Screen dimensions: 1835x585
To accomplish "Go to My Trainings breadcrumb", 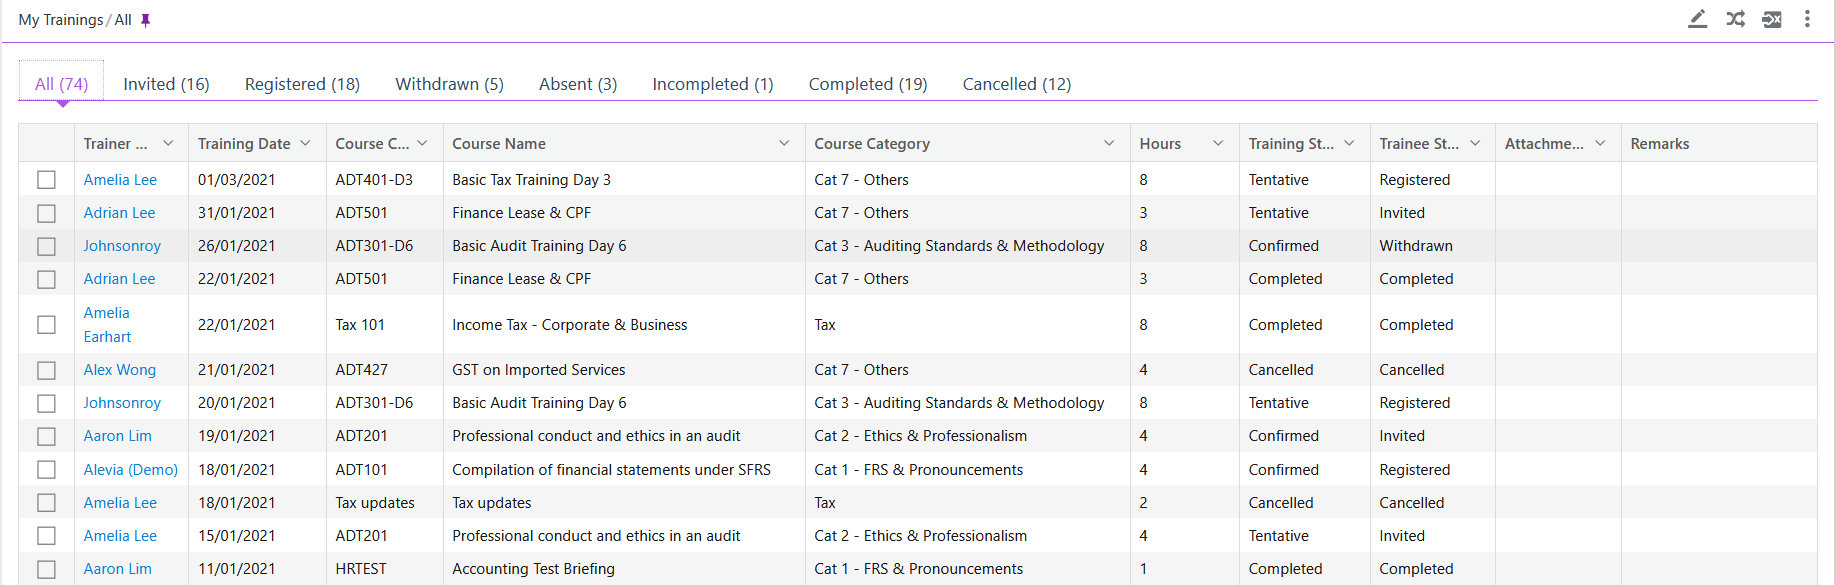I will tap(61, 20).
